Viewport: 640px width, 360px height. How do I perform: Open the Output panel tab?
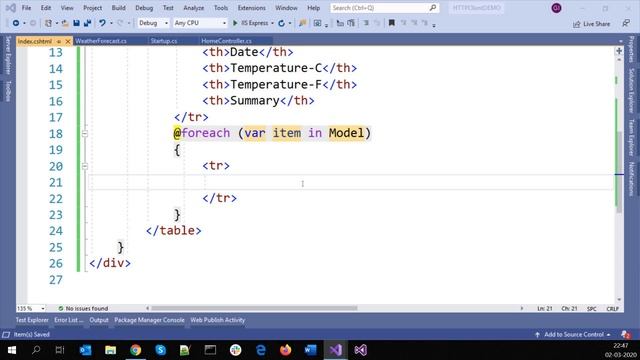[99, 320]
